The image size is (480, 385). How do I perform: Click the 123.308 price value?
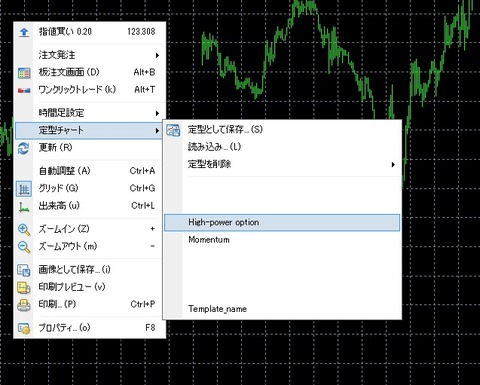click(x=141, y=32)
